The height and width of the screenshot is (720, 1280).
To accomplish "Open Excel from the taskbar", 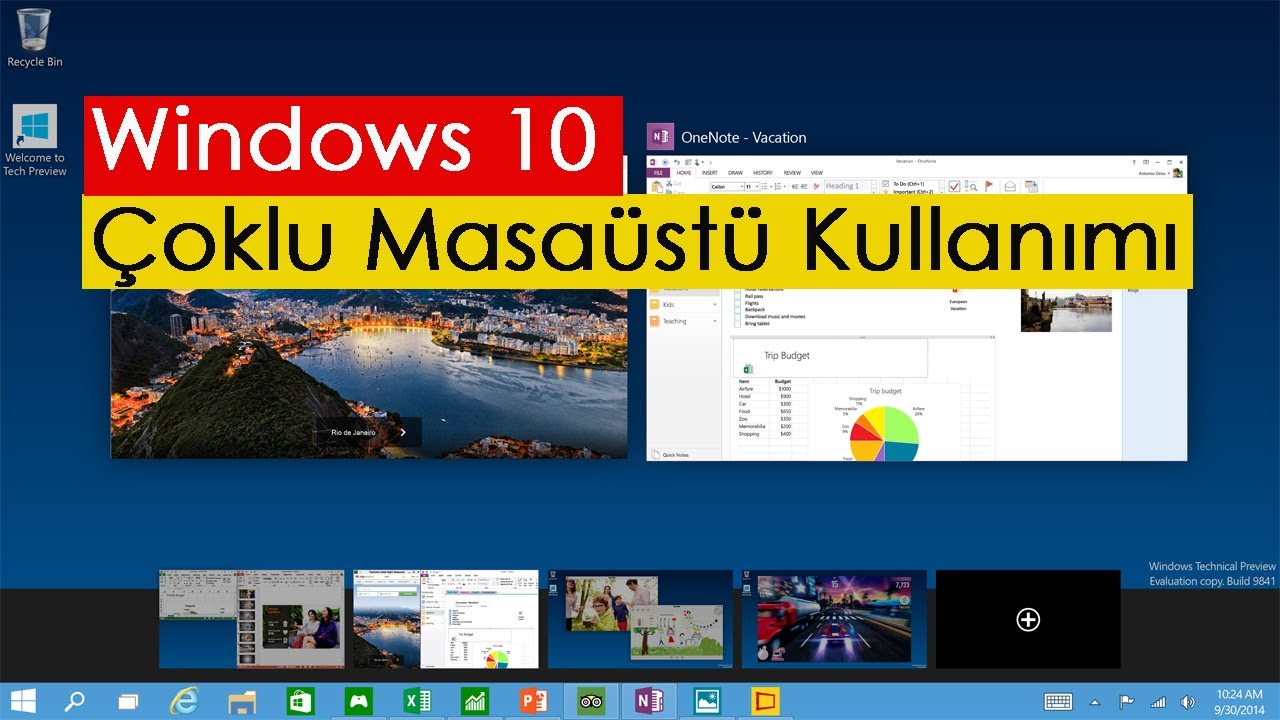I will (417, 701).
